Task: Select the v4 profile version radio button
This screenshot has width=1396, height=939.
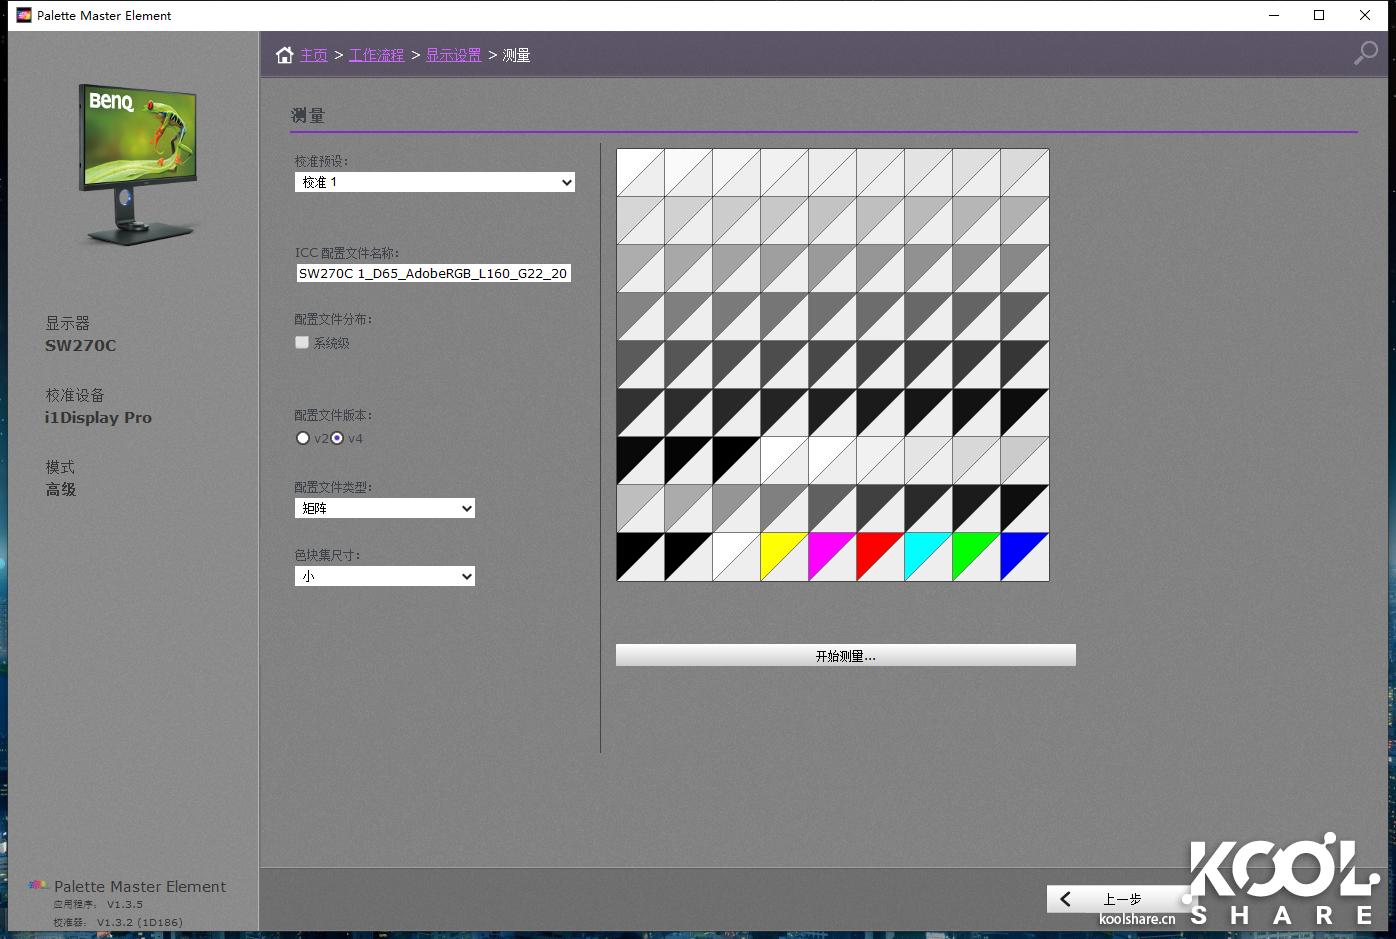Action: [x=337, y=438]
